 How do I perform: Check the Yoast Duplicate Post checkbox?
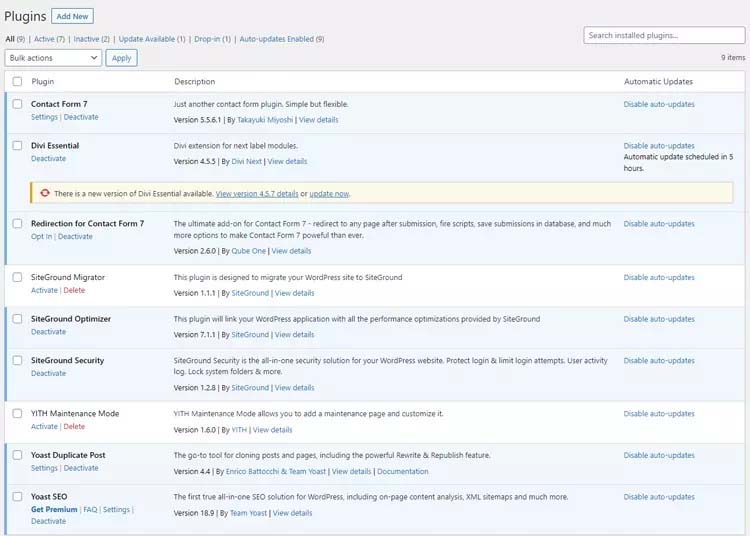click(x=17, y=455)
